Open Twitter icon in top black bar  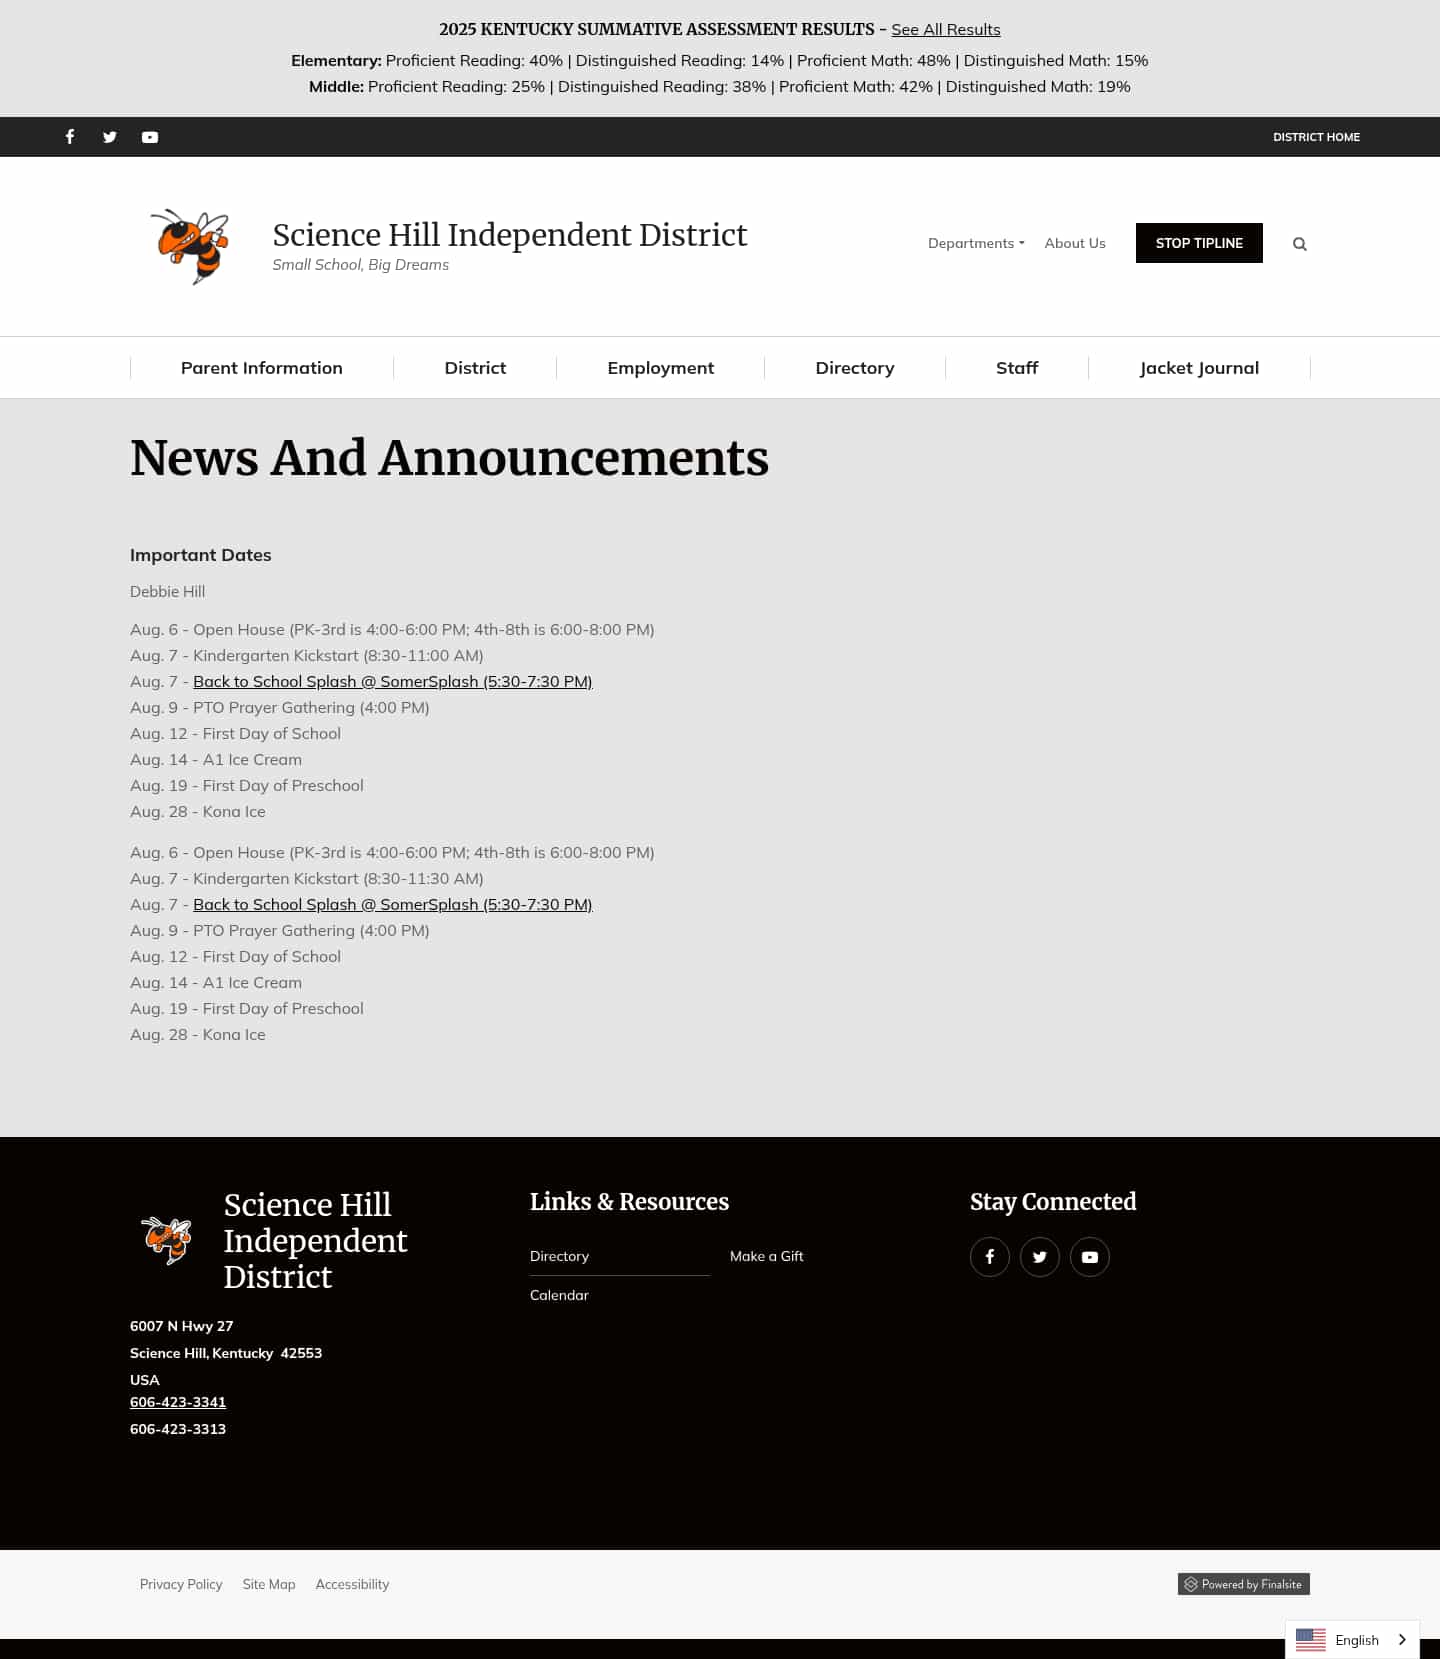point(110,137)
